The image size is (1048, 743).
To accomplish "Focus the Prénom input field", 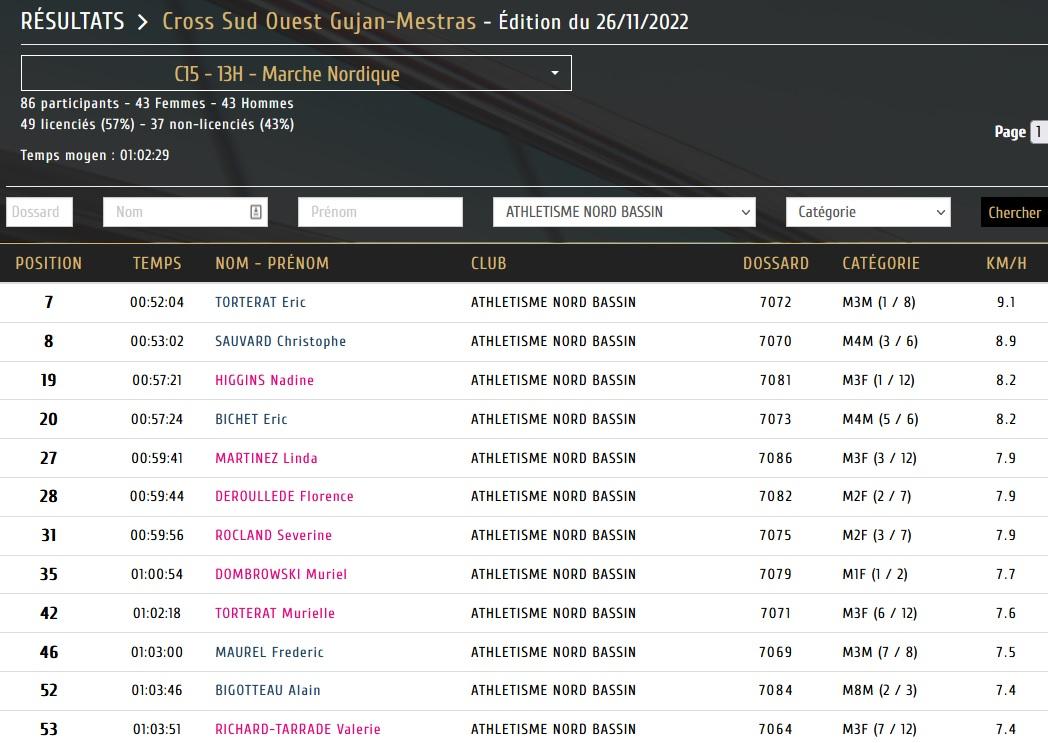I will point(380,212).
